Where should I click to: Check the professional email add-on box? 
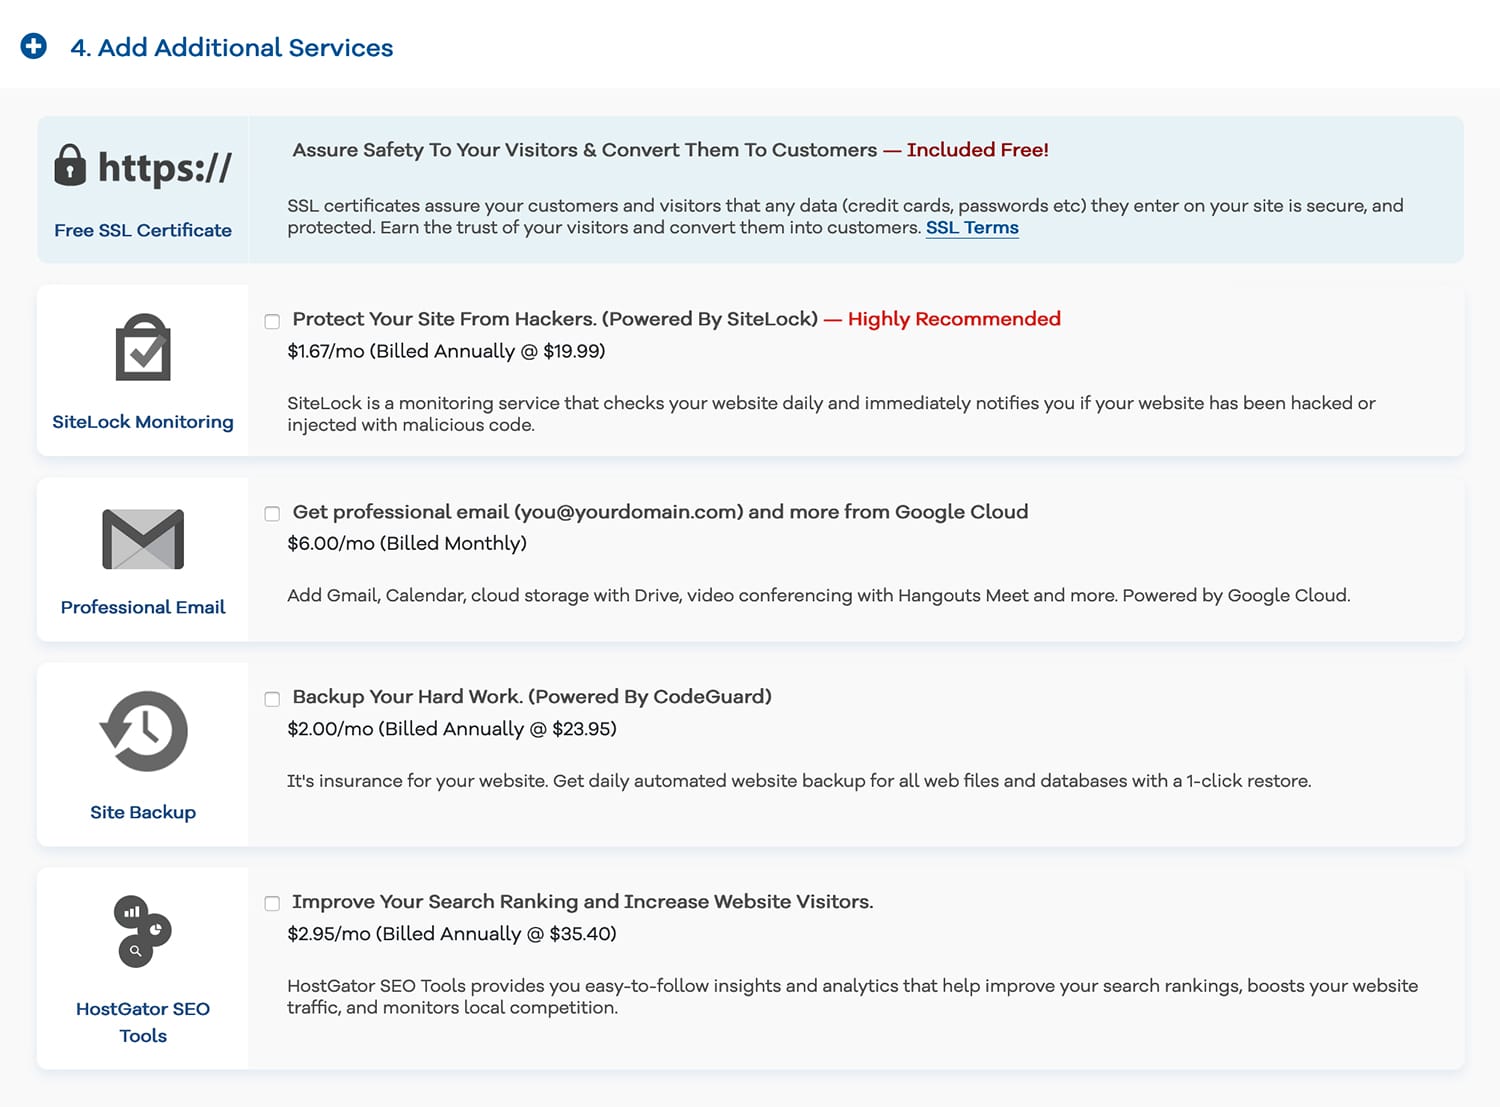272,514
